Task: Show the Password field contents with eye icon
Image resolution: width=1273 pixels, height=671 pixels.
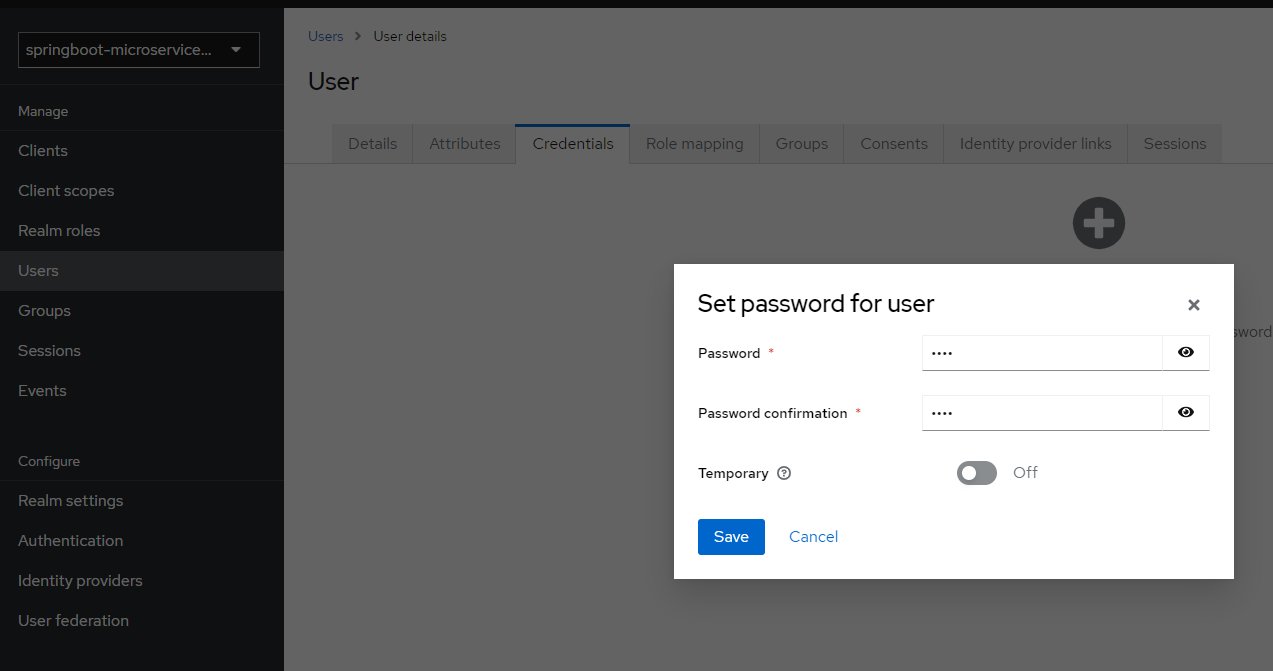Action: point(1186,353)
